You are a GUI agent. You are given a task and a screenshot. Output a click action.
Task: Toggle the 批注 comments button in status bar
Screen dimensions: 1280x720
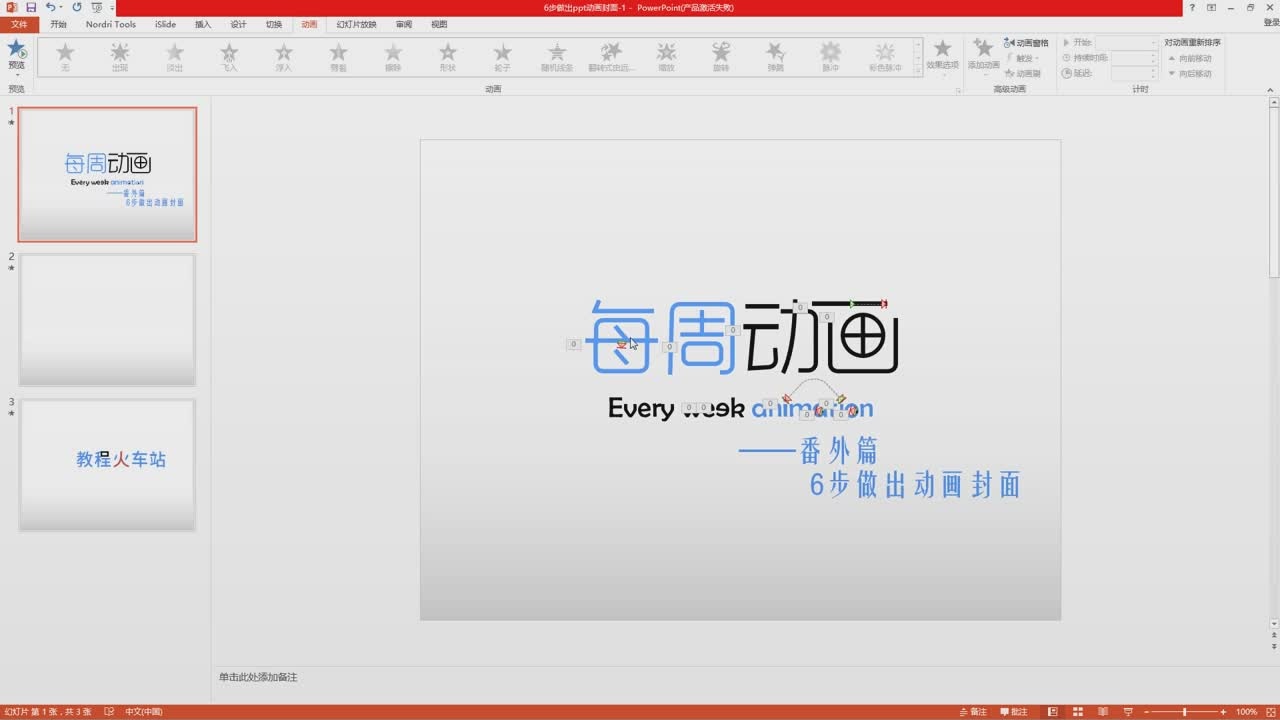(1013, 712)
